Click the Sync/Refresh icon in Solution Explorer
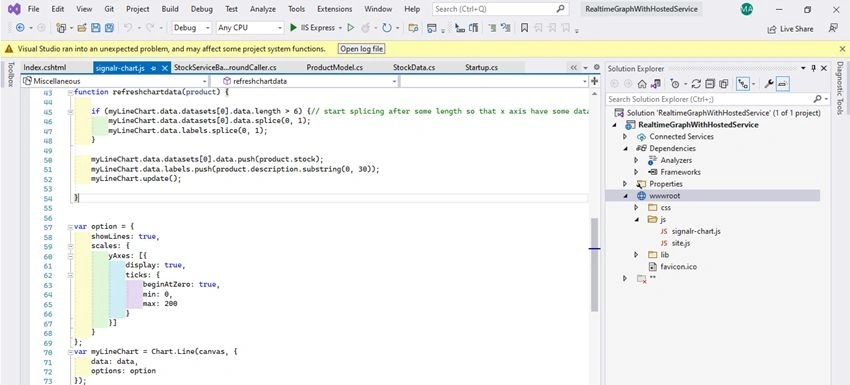 pyautogui.click(x=697, y=84)
